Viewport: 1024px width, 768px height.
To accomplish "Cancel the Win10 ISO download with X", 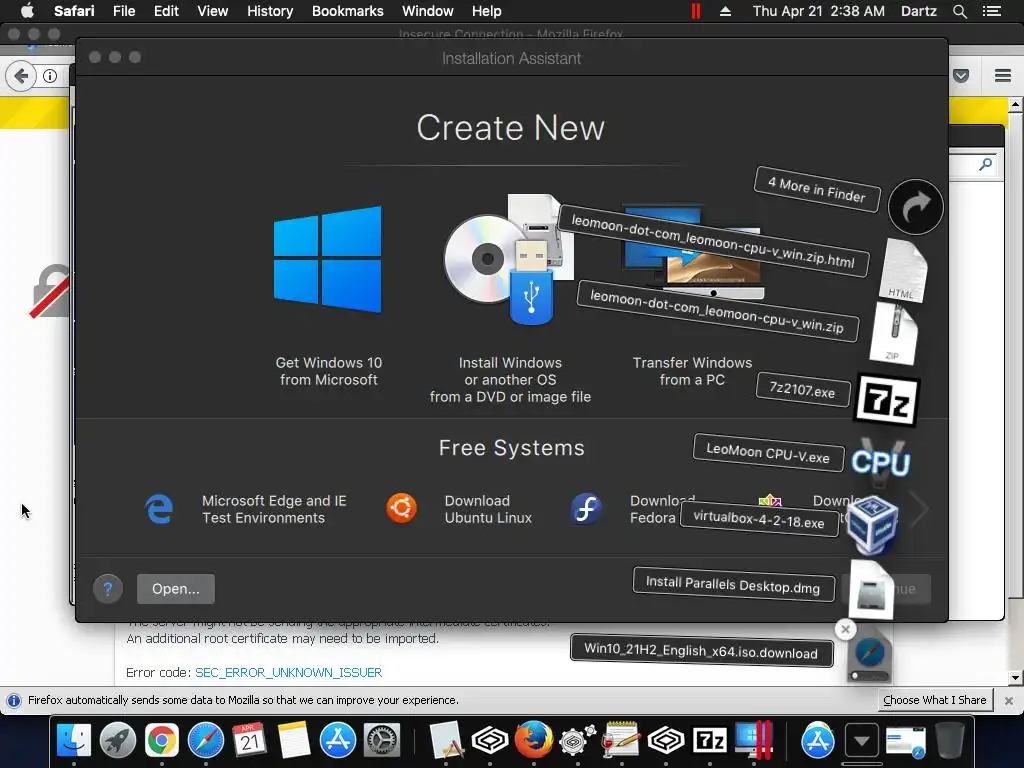I will (x=845, y=630).
